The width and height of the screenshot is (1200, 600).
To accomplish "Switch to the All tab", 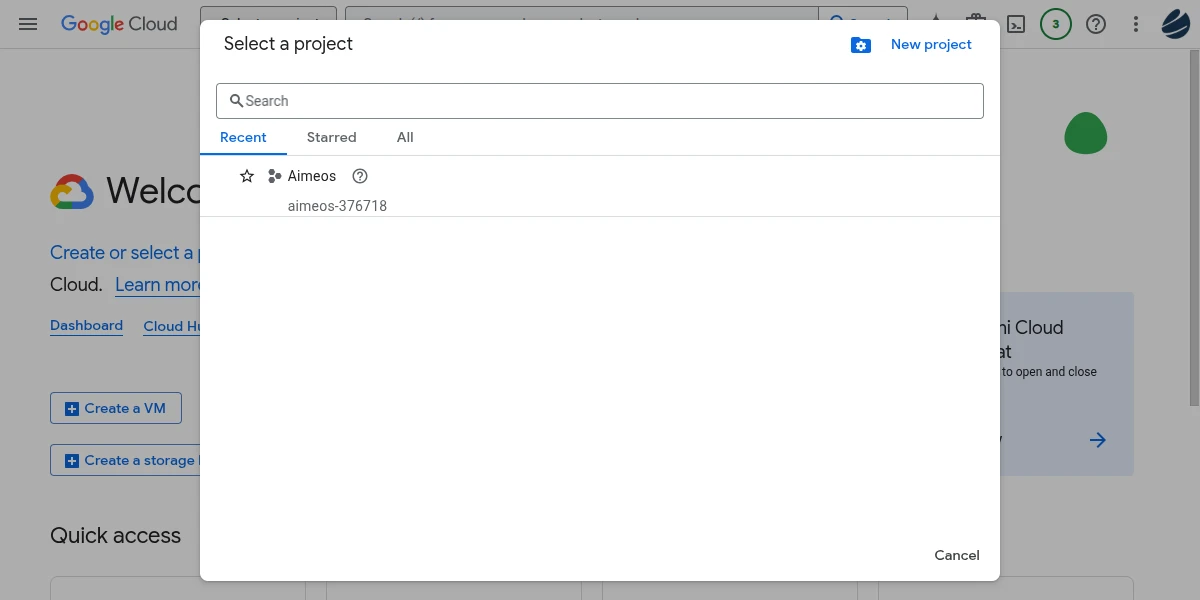I will pos(405,137).
